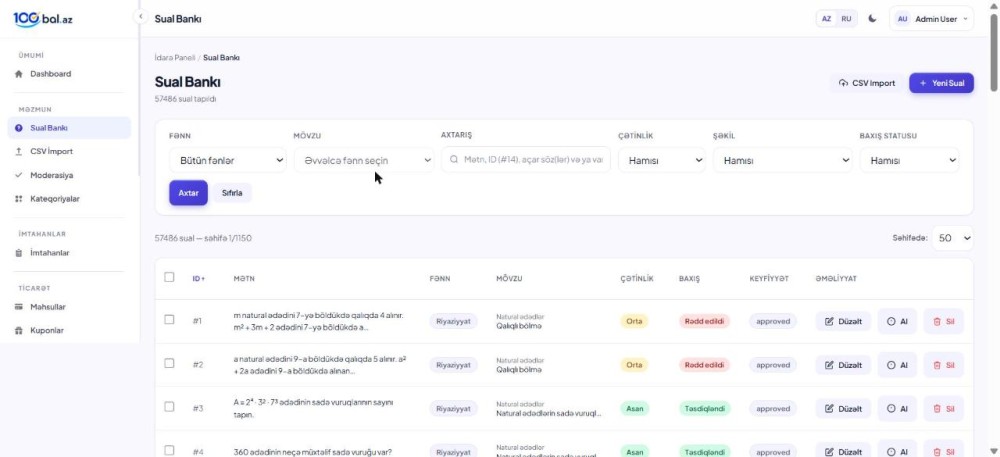The height and width of the screenshot is (457, 1000).
Task: Click the CSV Import button at top
Action: (x=867, y=83)
